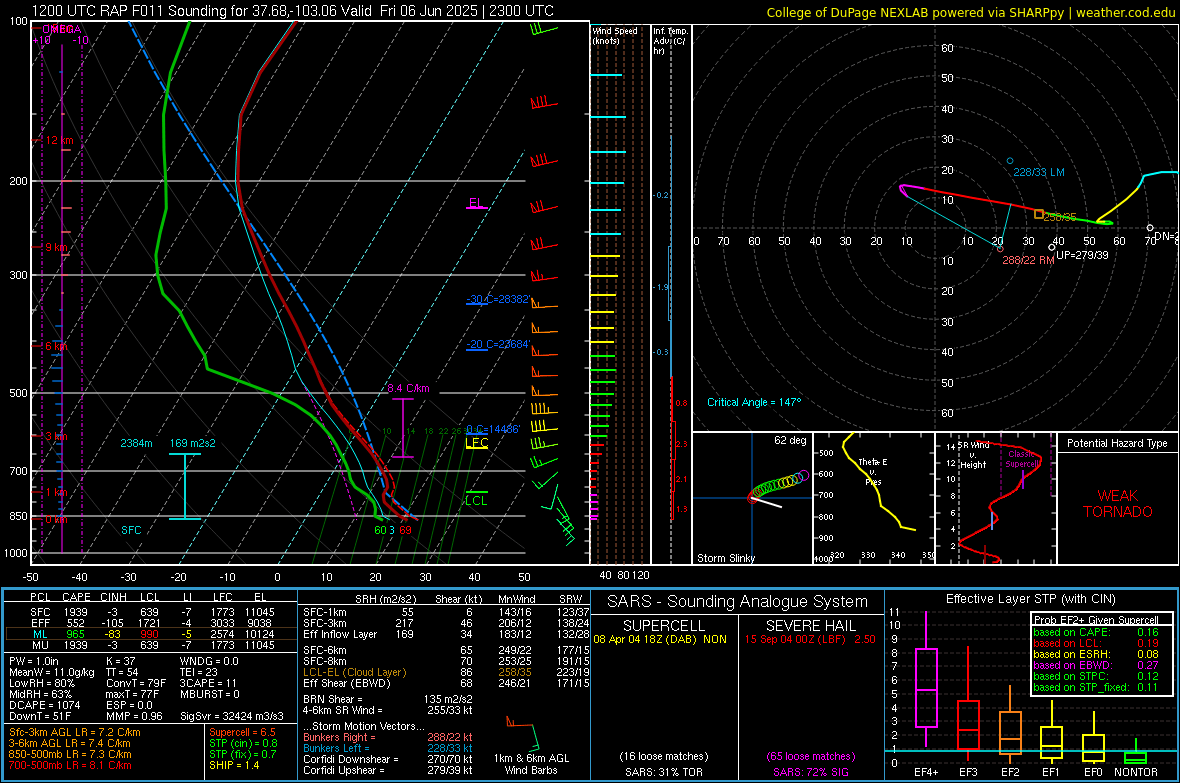
Task: Click the -20 C=23684' level label
Action: click(499, 344)
